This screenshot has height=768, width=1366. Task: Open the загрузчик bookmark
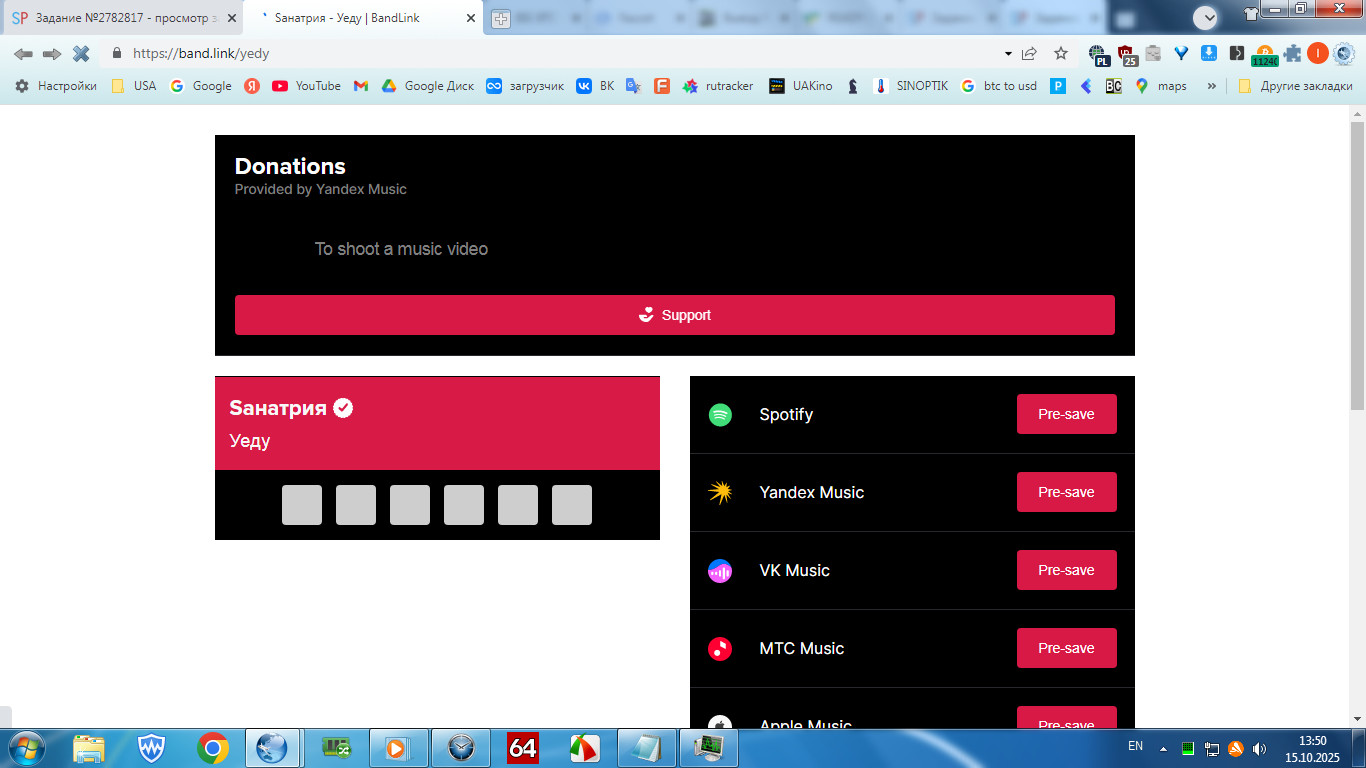coord(525,86)
